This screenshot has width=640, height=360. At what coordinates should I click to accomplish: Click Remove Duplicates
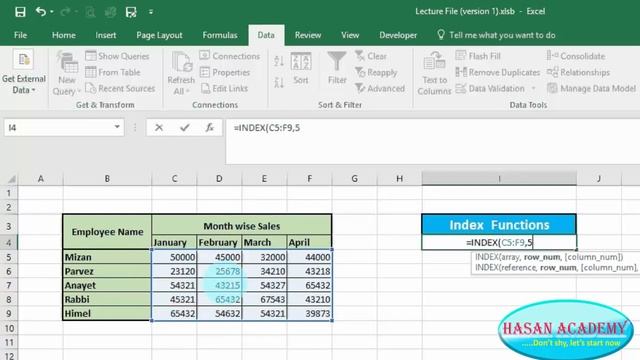tap(498, 72)
